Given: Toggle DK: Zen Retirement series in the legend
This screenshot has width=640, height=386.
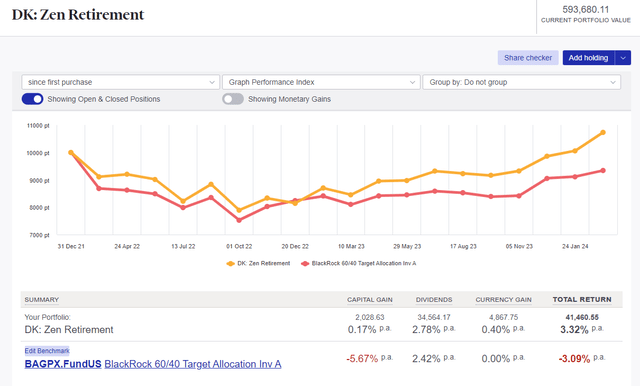Looking at the screenshot, I should (258, 264).
